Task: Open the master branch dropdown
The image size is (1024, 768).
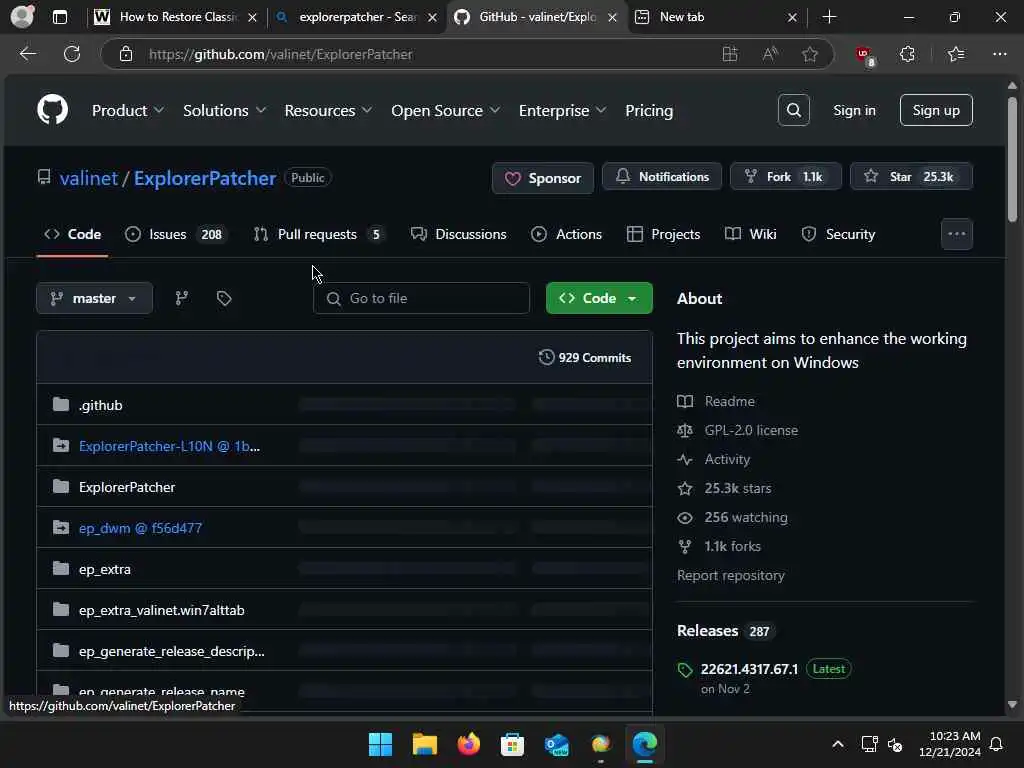Action: point(95,298)
